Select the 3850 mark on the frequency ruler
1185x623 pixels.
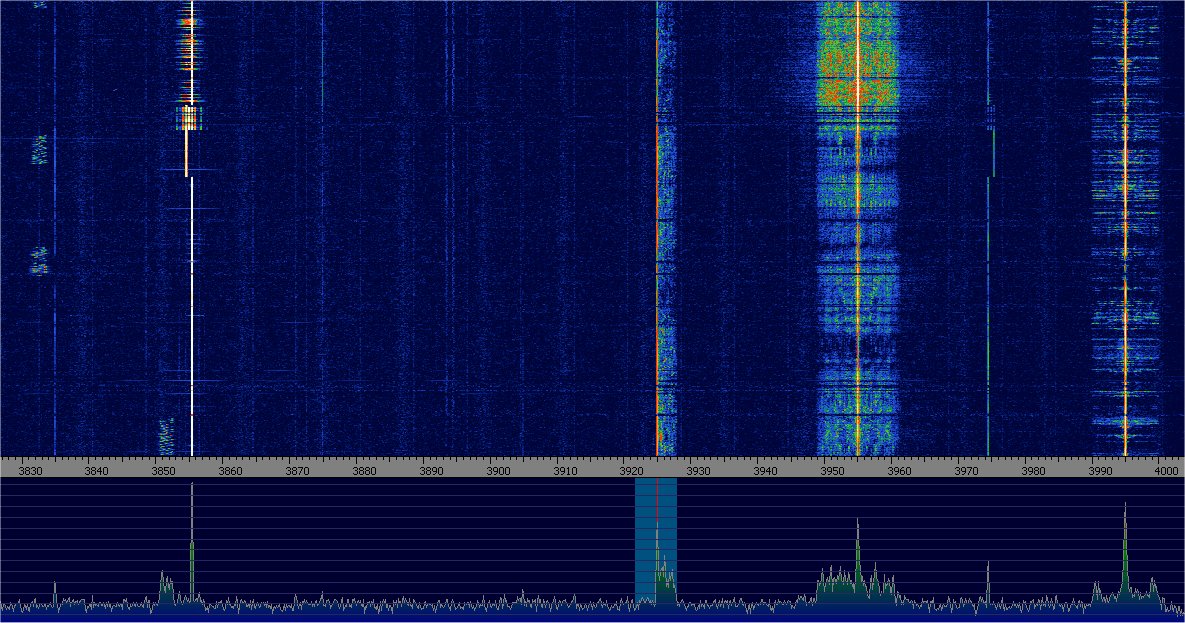pos(163,471)
